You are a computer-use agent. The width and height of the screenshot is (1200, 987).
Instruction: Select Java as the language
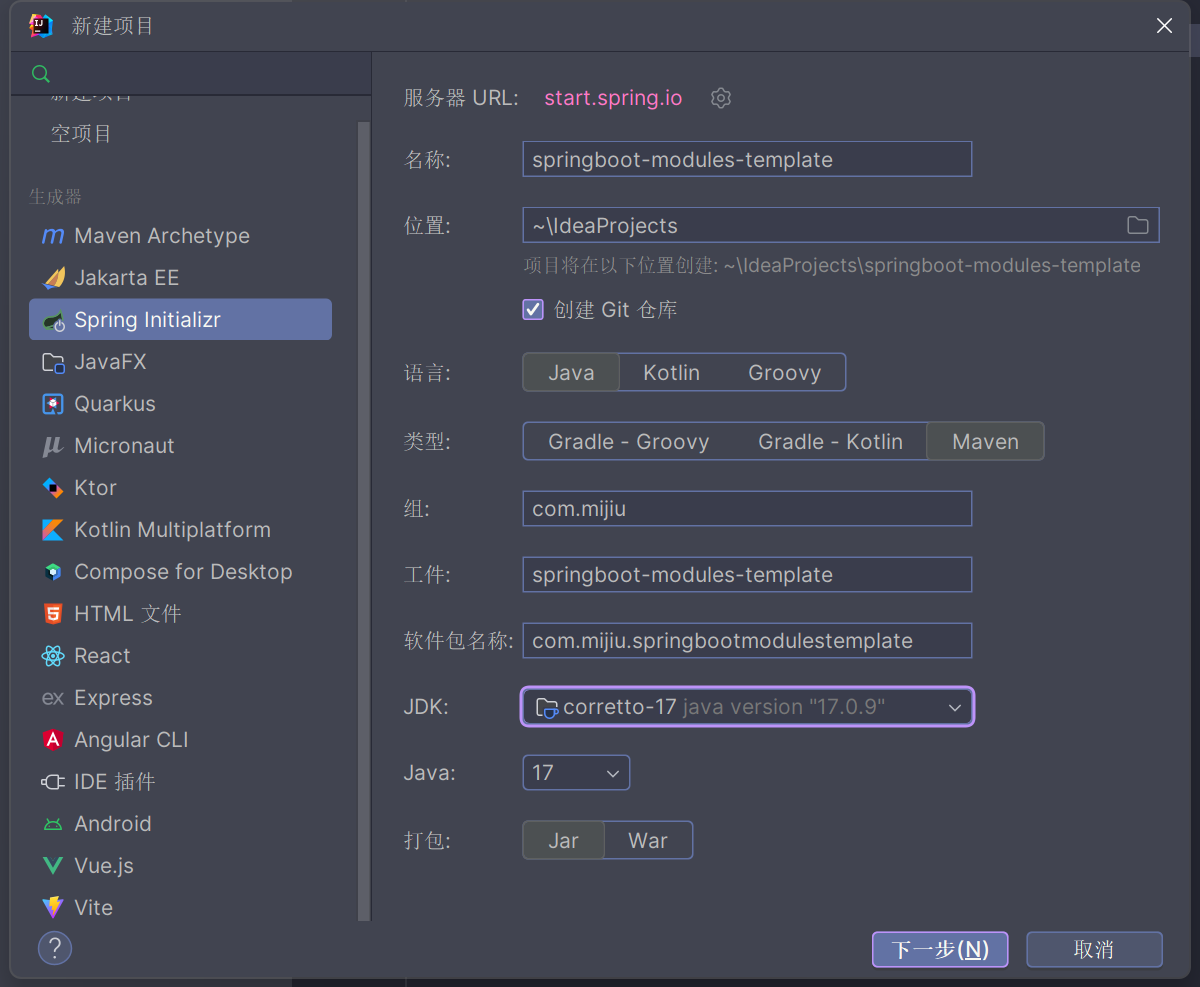click(571, 373)
